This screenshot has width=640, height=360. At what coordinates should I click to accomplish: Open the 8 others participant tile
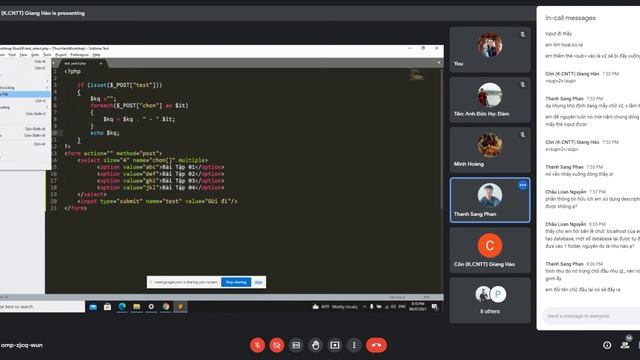[490, 300]
